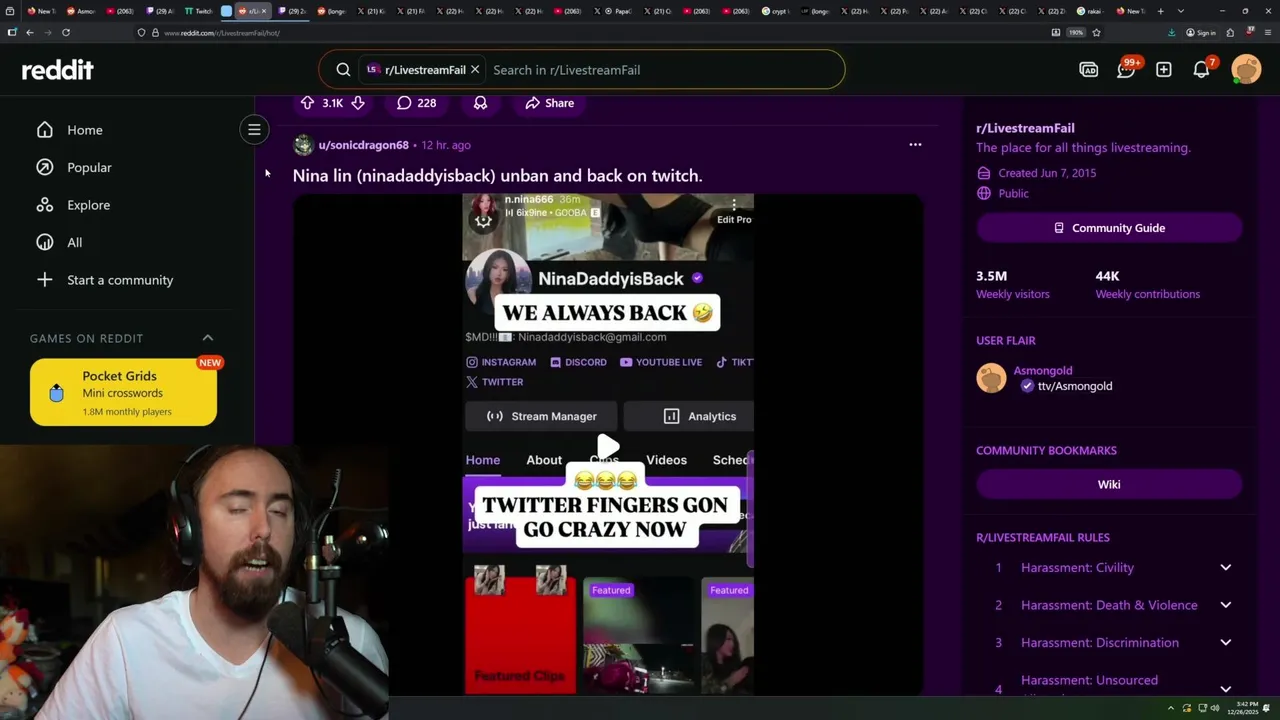Viewport: 1280px width, 720px height.
Task: Open the taskbar clock 3:42 PM
Action: click(1244, 708)
